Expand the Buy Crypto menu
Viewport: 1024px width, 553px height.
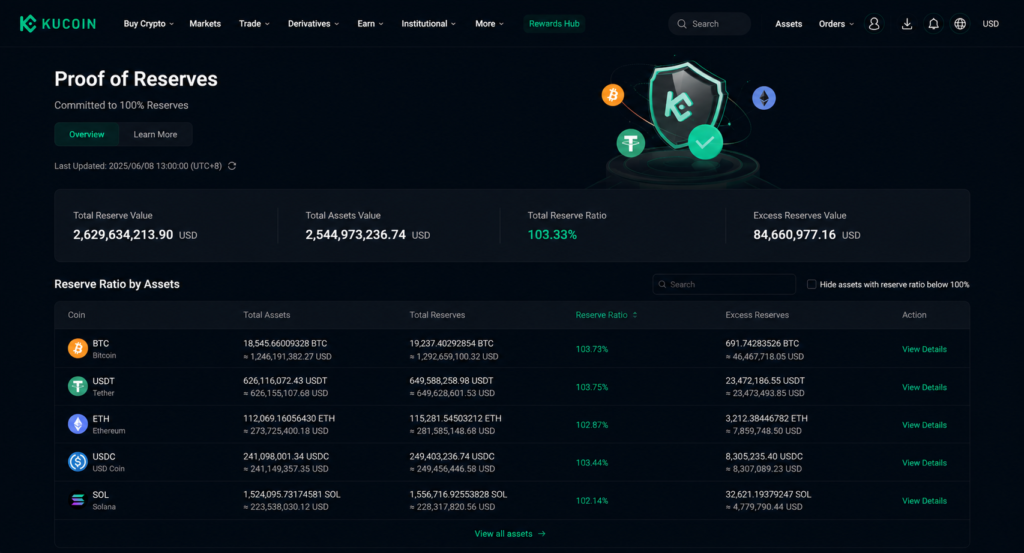[x=148, y=24]
